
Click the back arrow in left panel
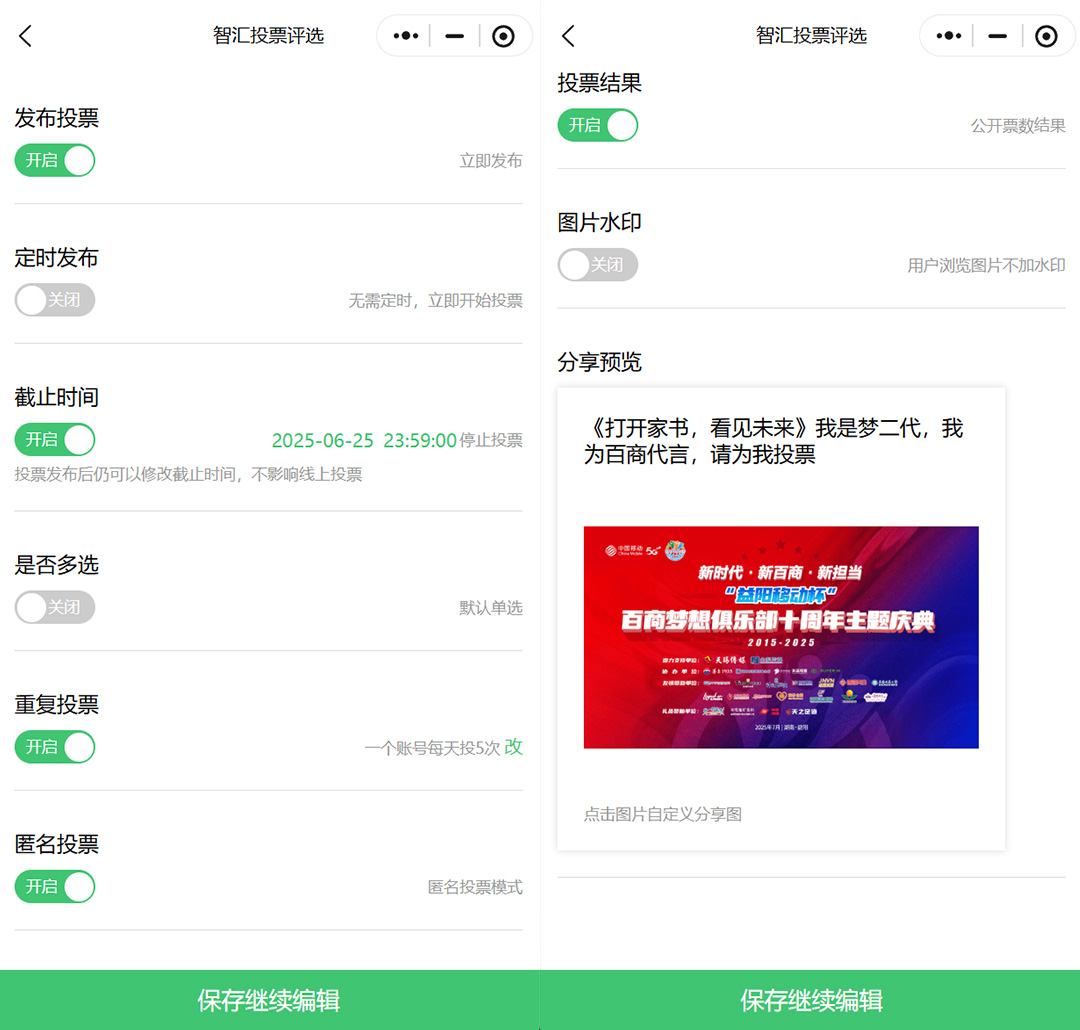[26, 36]
